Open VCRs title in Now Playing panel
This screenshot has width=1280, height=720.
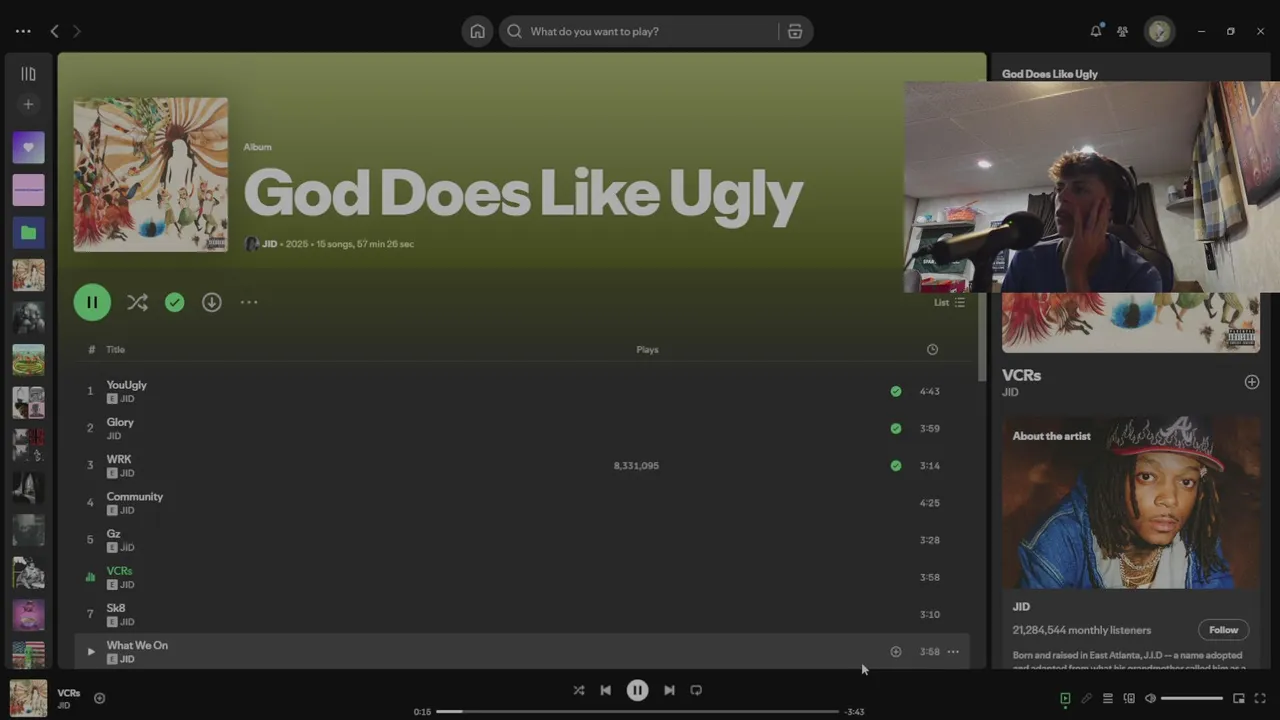point(1021,375)
